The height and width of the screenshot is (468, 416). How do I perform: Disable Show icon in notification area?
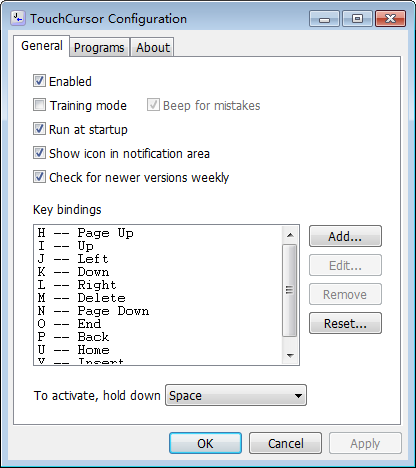39,153
